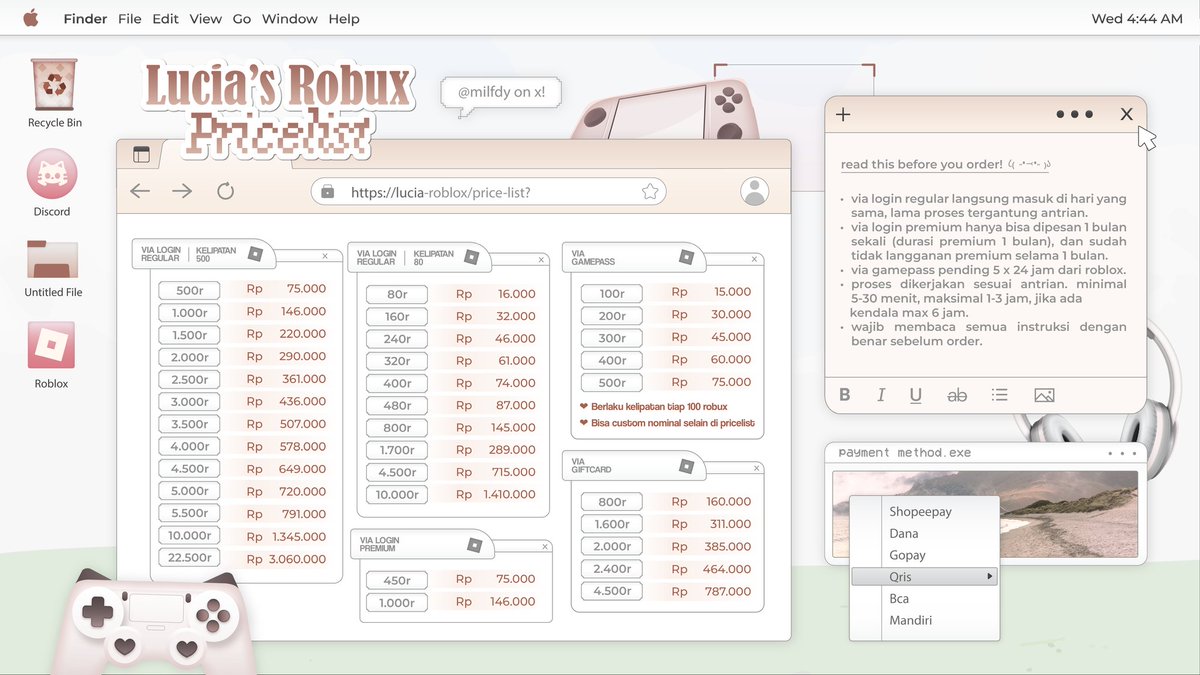Click 'read this before you order!' heading
Image resolution: width=1200 pixels, height=675 pixels.
[x=921, y=164]
